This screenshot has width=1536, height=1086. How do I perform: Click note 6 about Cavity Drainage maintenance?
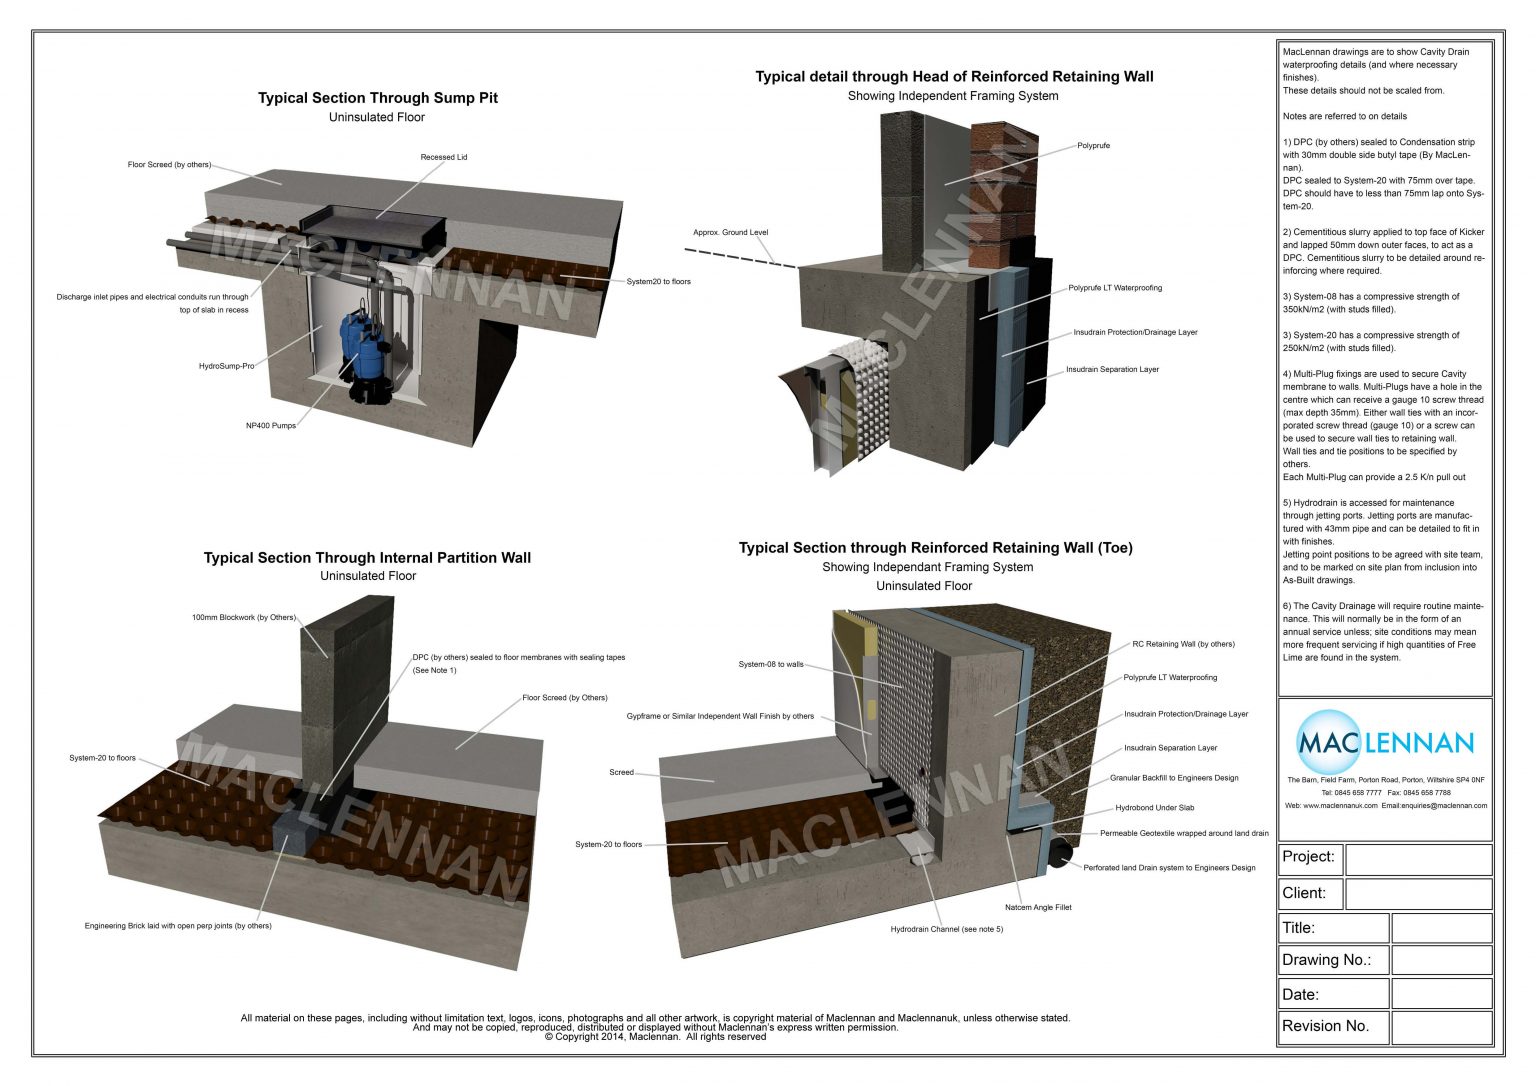[1384, 632]
